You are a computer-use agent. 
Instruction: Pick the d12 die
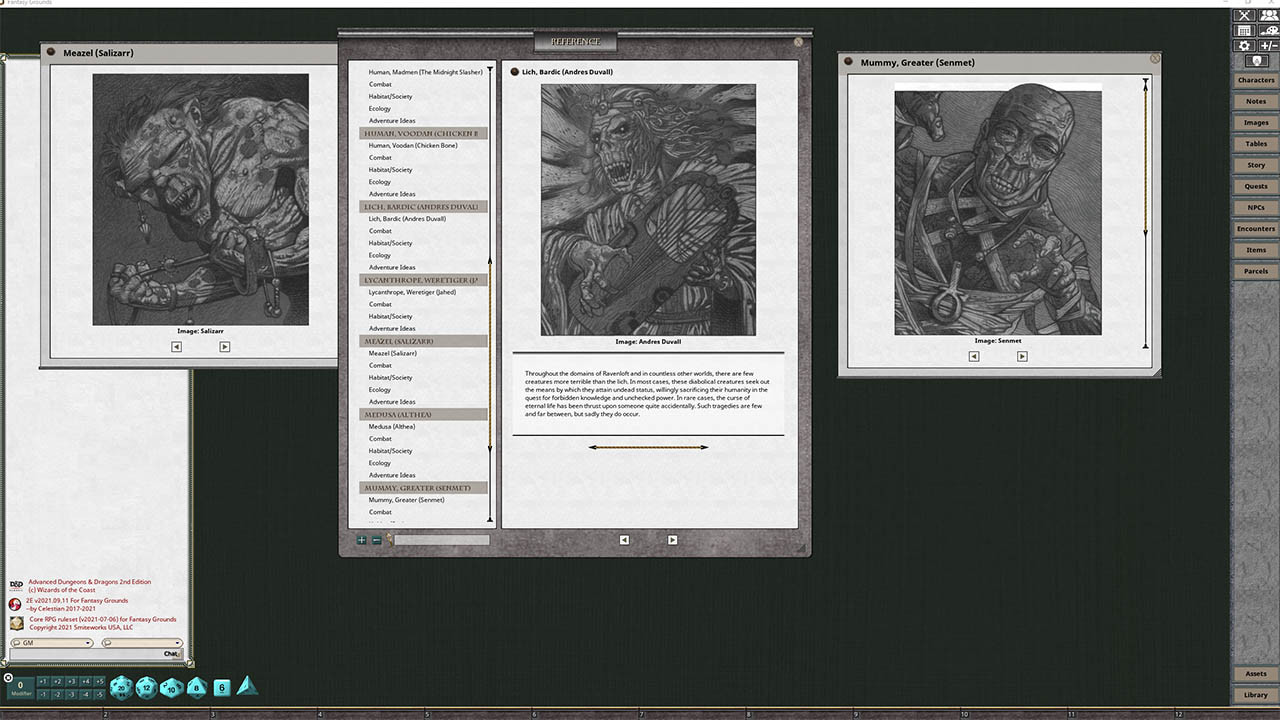click(147, 687)
